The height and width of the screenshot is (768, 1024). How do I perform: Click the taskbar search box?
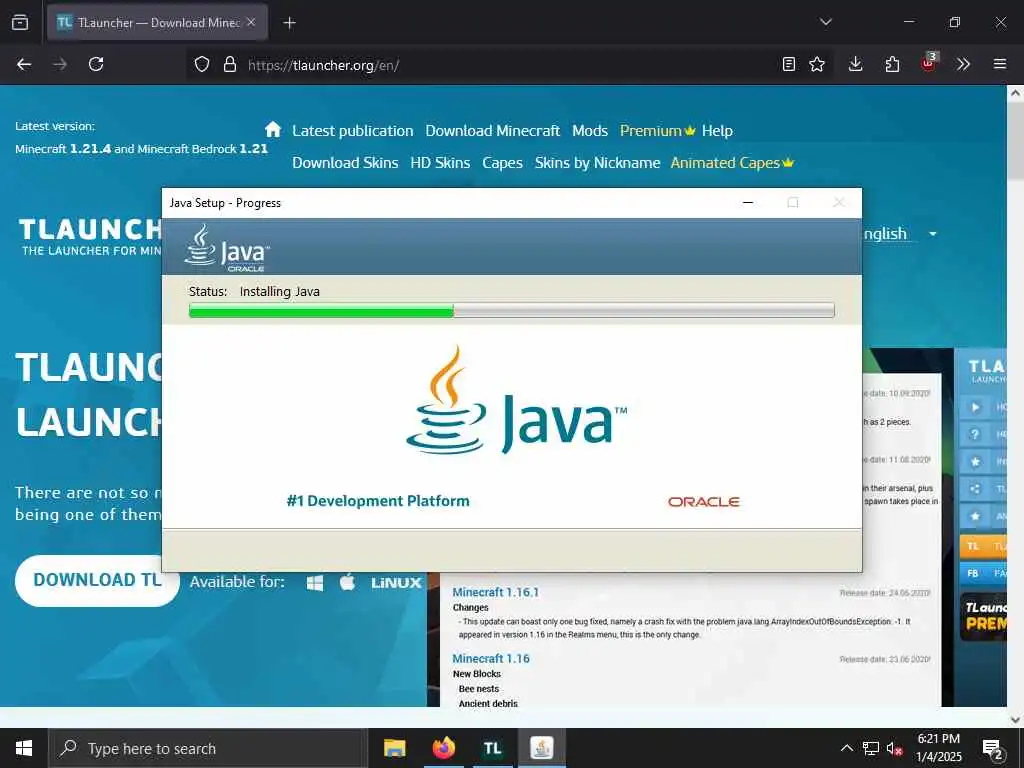(x=208, y=748)
